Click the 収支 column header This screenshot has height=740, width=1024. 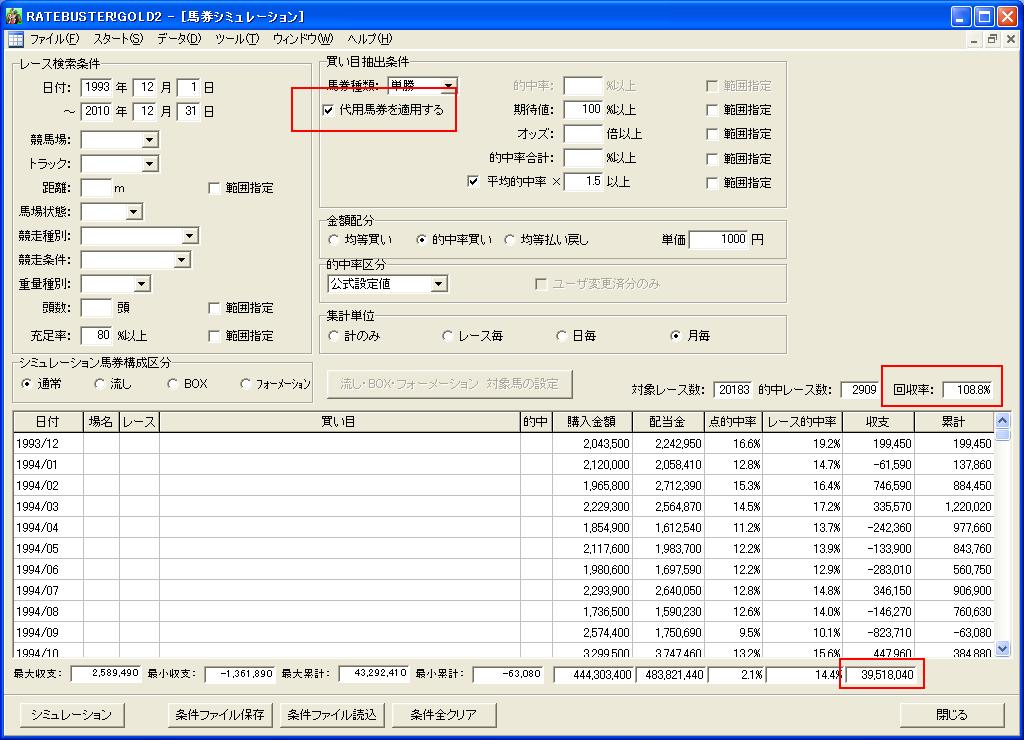click(x=878, y=422)
